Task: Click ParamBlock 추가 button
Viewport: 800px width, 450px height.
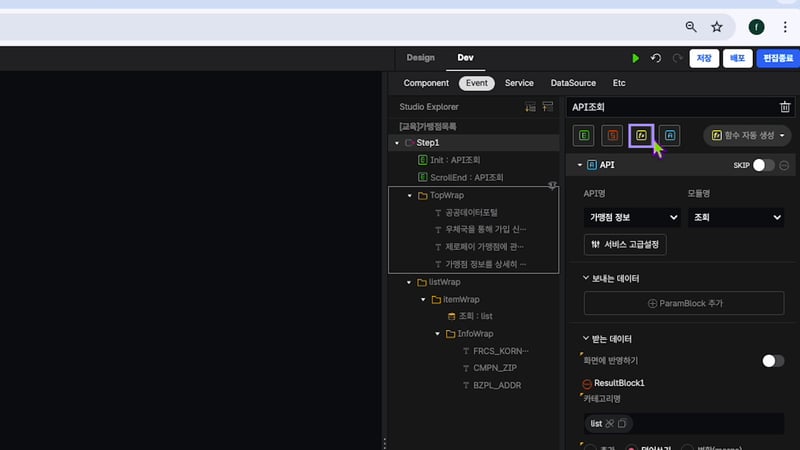Action: point(684,303)
